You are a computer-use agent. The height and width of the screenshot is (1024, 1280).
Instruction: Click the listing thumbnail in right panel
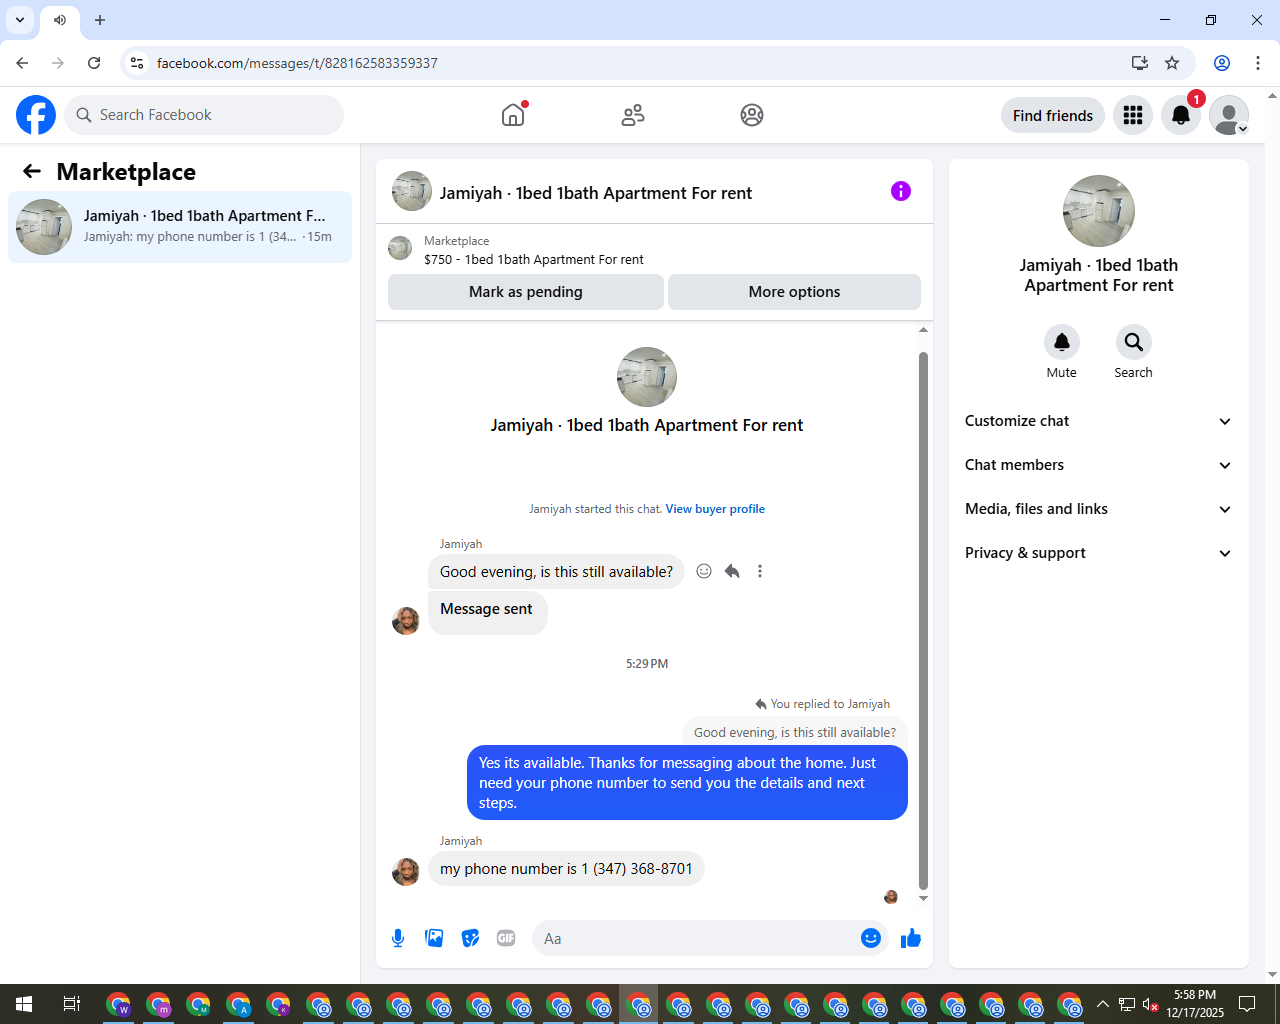(1099, 211)
